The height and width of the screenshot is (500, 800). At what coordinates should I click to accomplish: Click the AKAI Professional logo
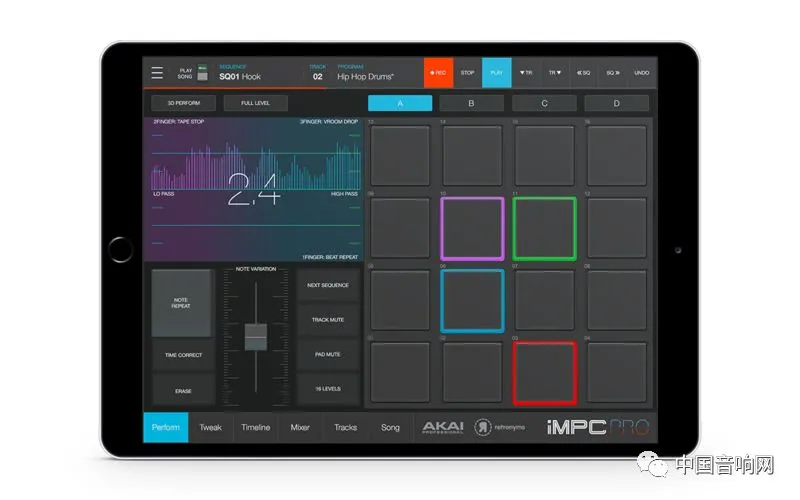click(443, 428)
